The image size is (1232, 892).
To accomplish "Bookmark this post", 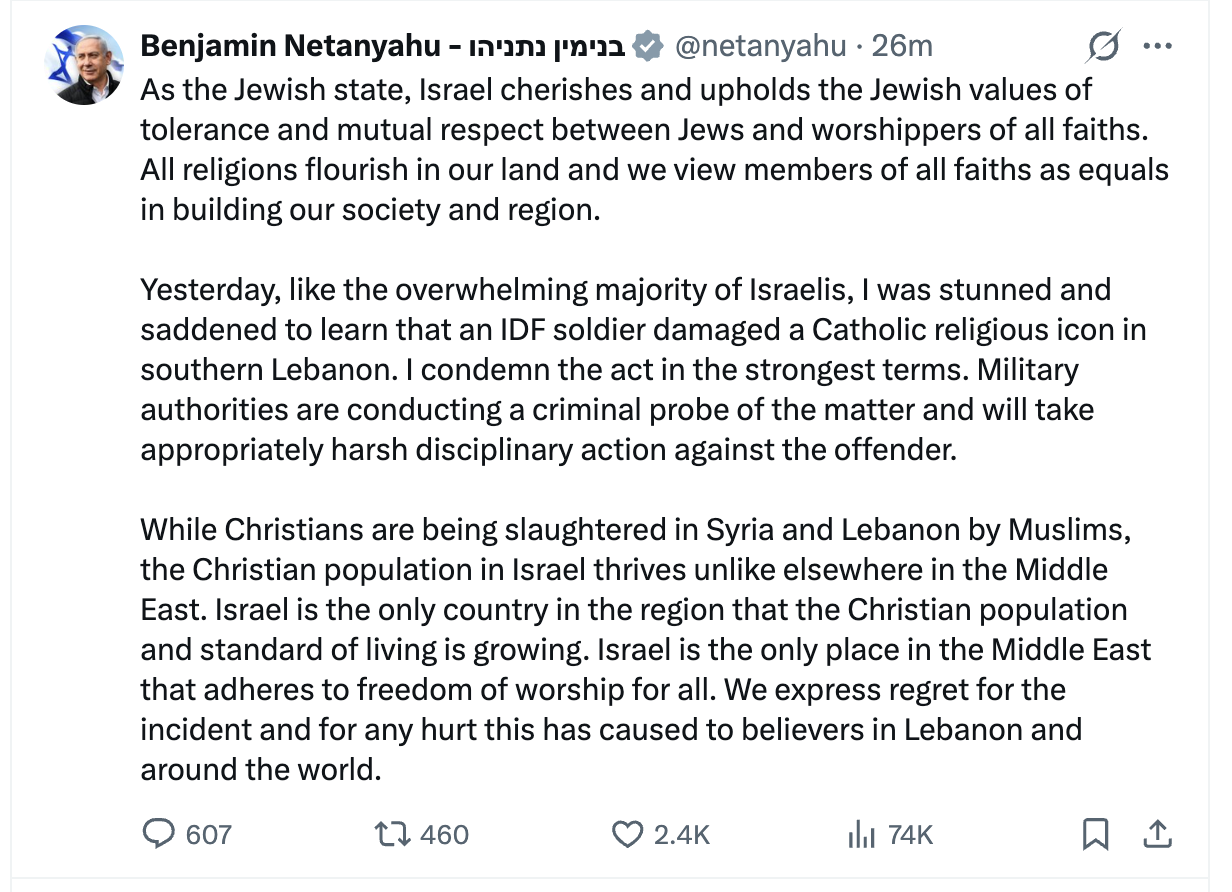I will (1095, 834).
